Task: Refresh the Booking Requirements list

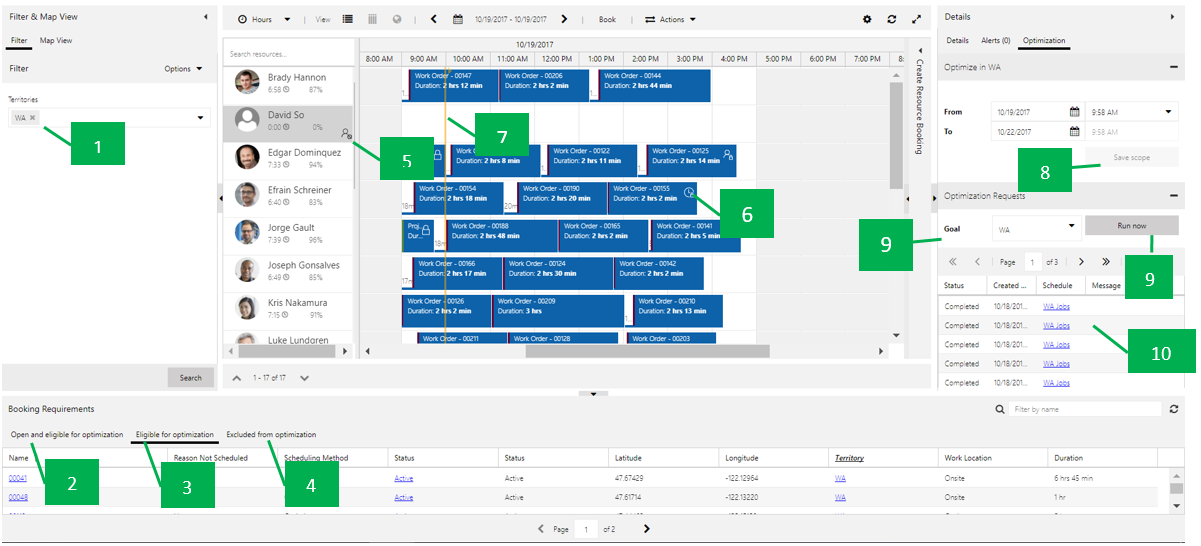Action: pyautogui.click(x=1173, y=409)
